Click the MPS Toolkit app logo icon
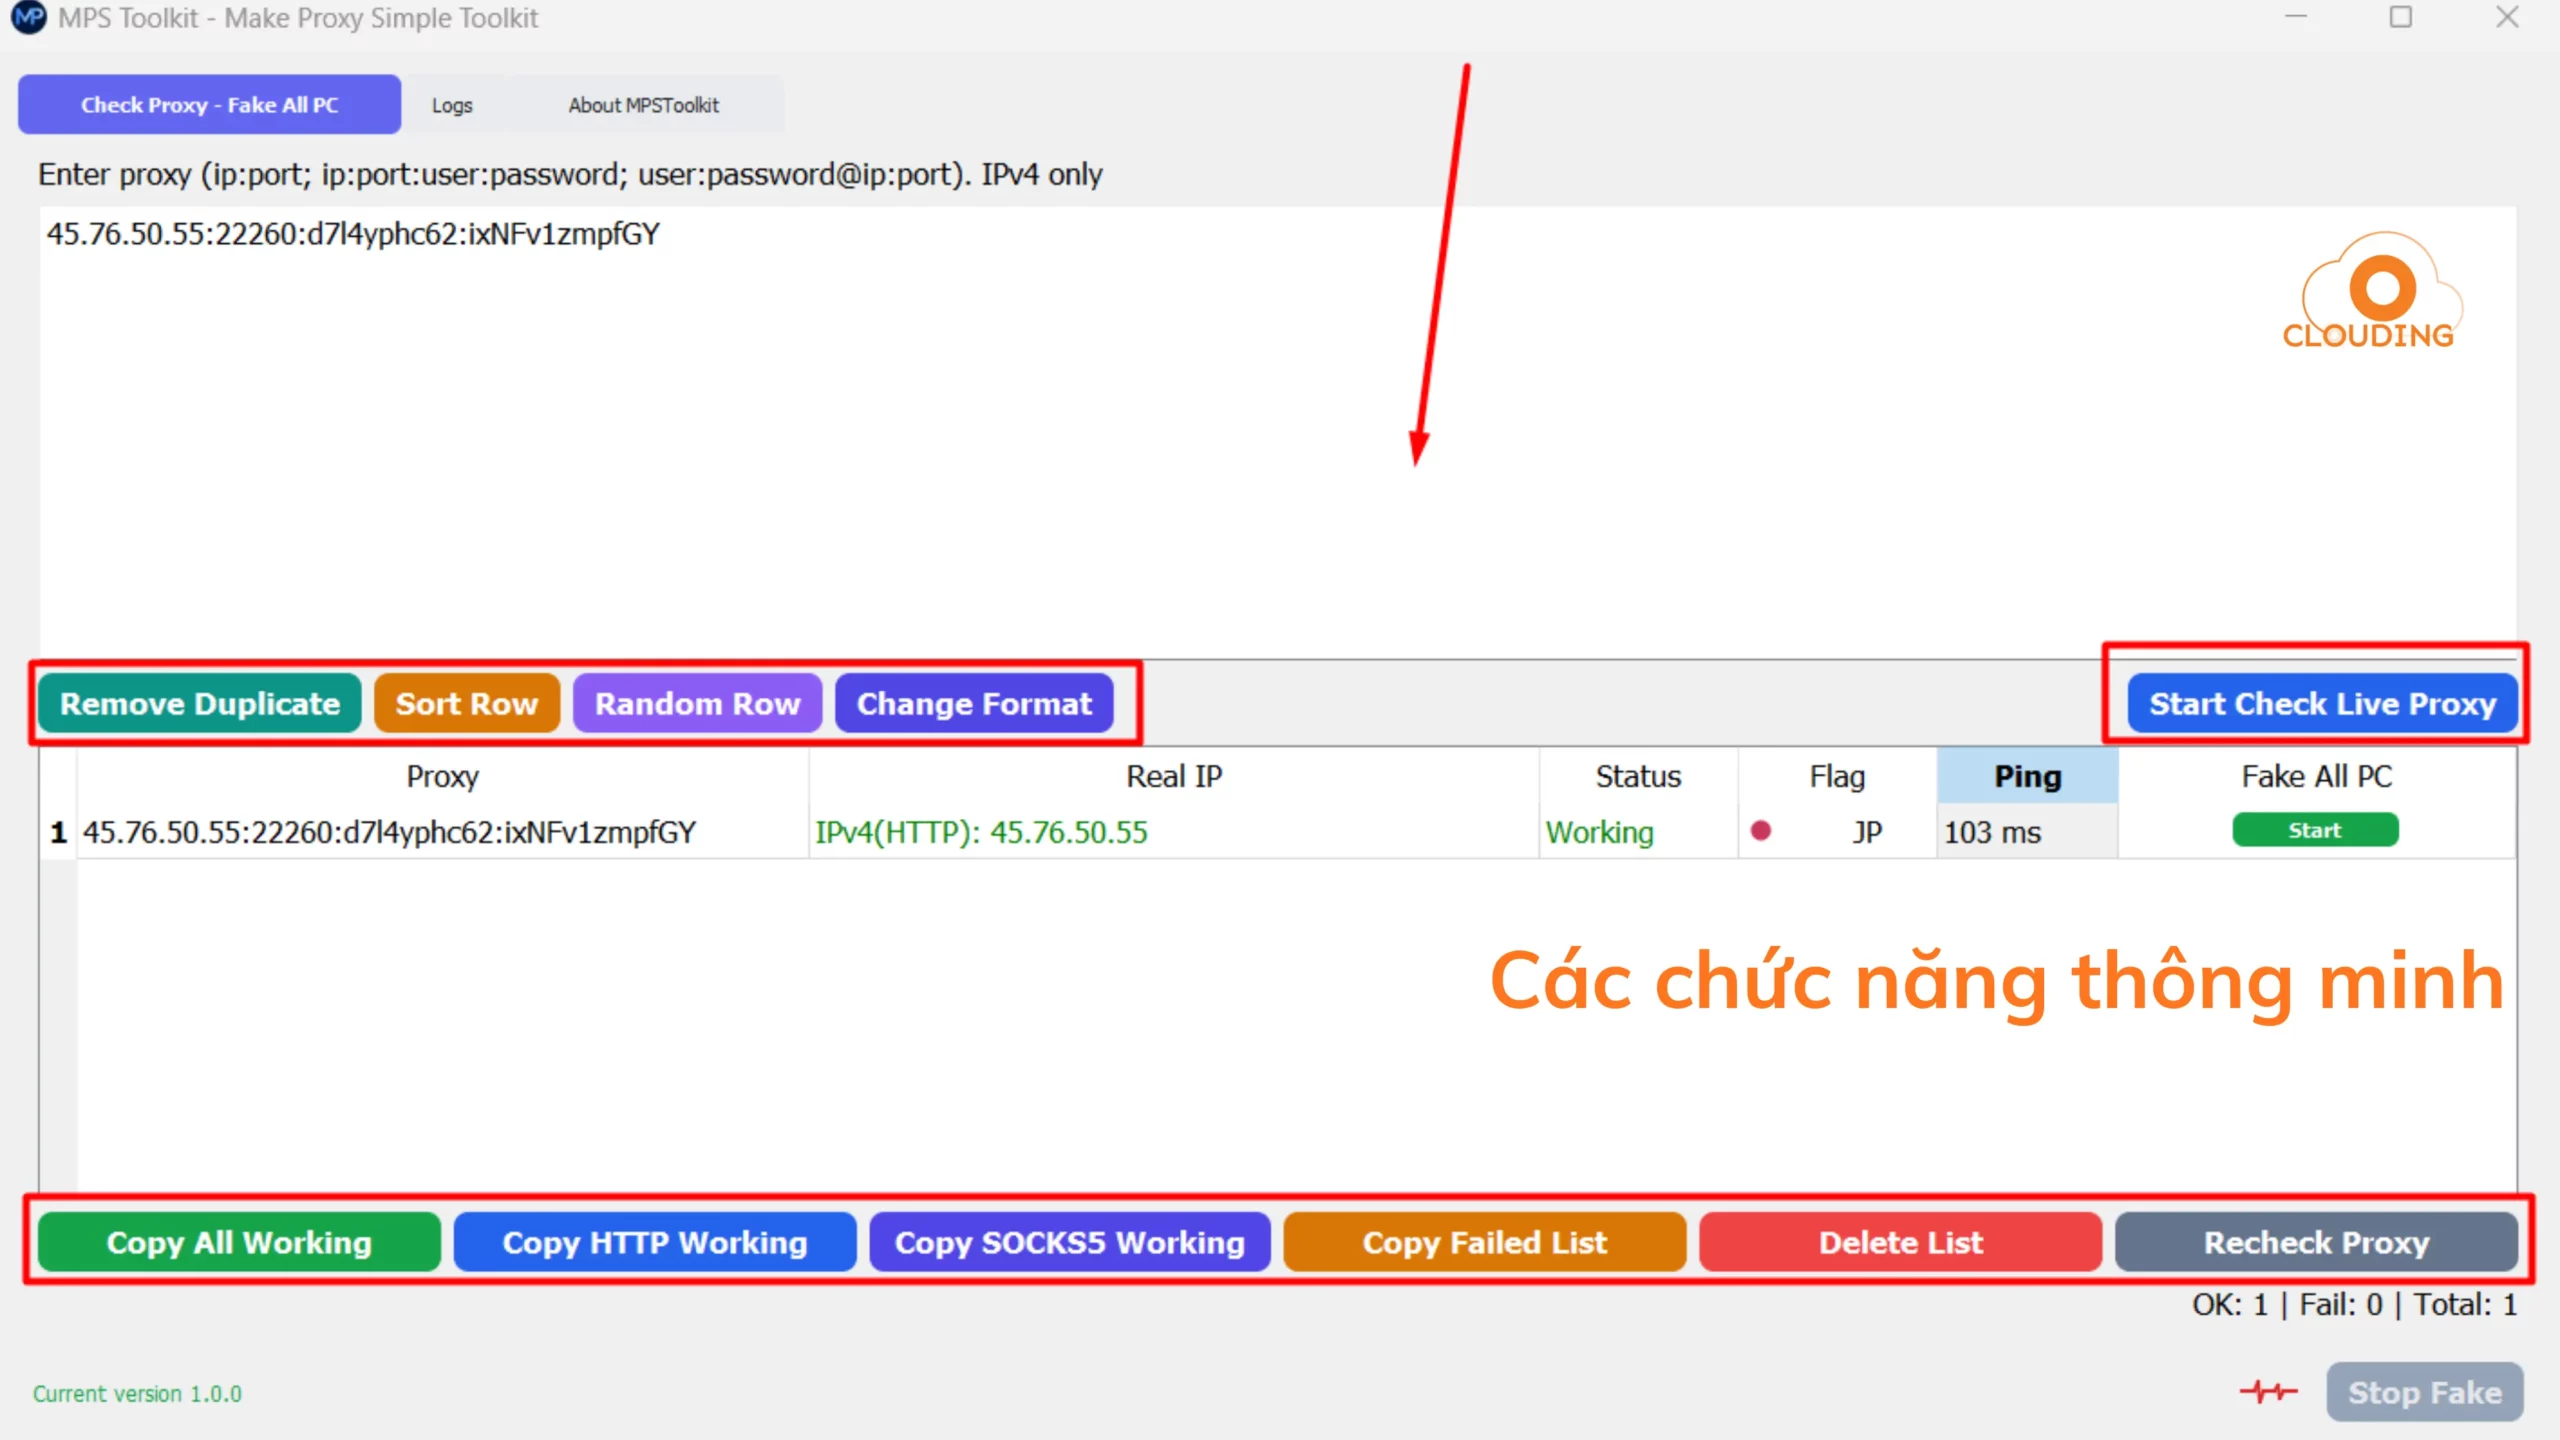The height and width of the screenshot is (1440, 2560). point(28,18)
